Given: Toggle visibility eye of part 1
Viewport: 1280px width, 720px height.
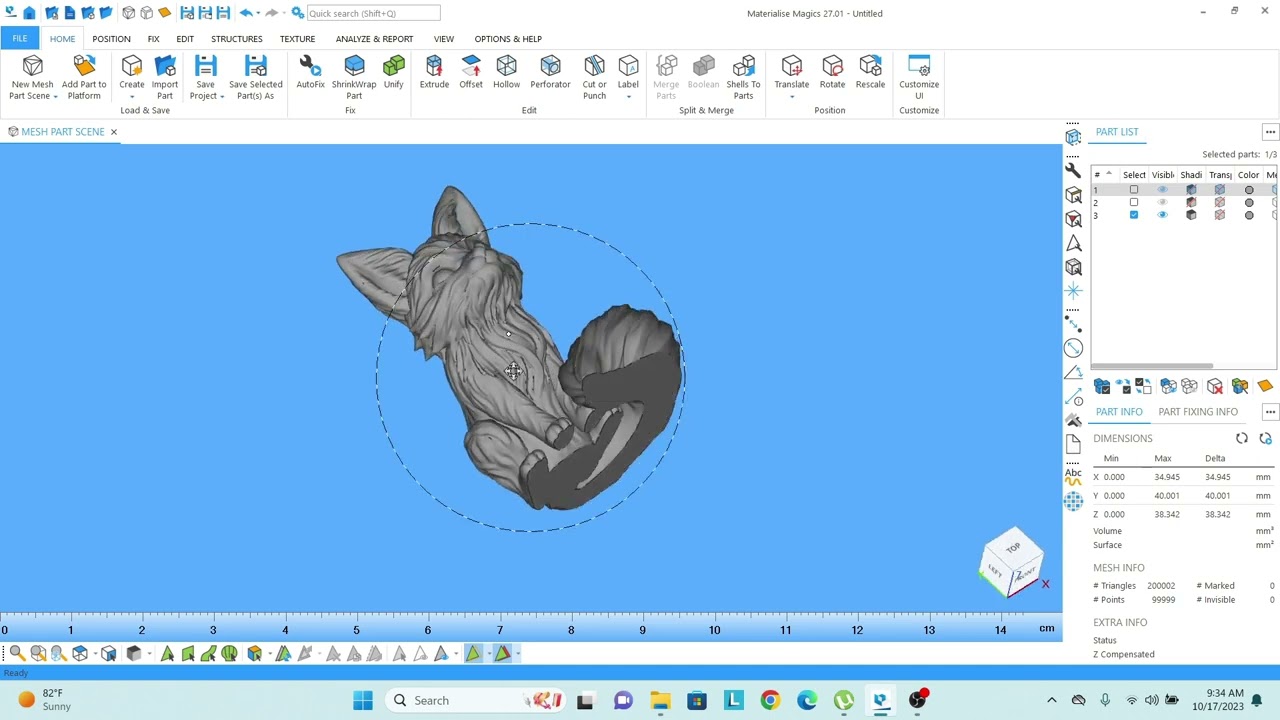Looking at the screenshot, I should click(x=1162, y=190).
